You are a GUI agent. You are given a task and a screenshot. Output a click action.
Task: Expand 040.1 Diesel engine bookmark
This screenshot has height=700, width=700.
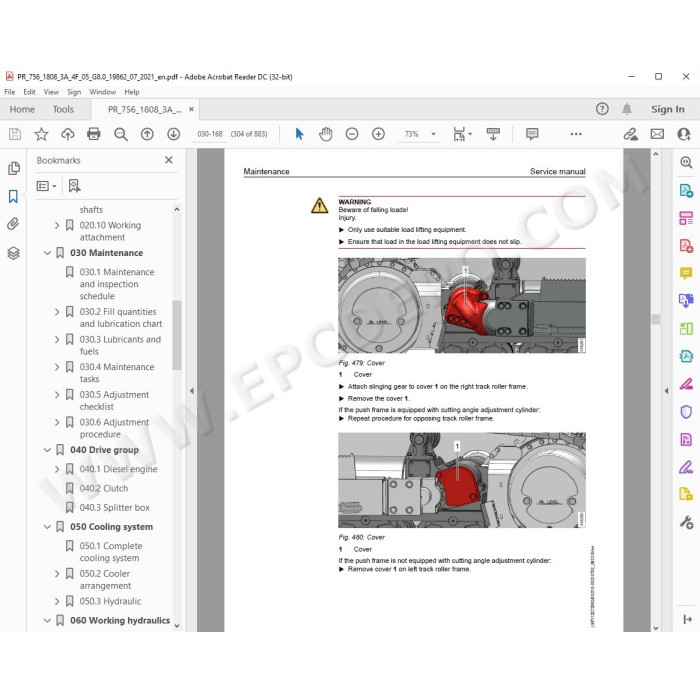57,469
